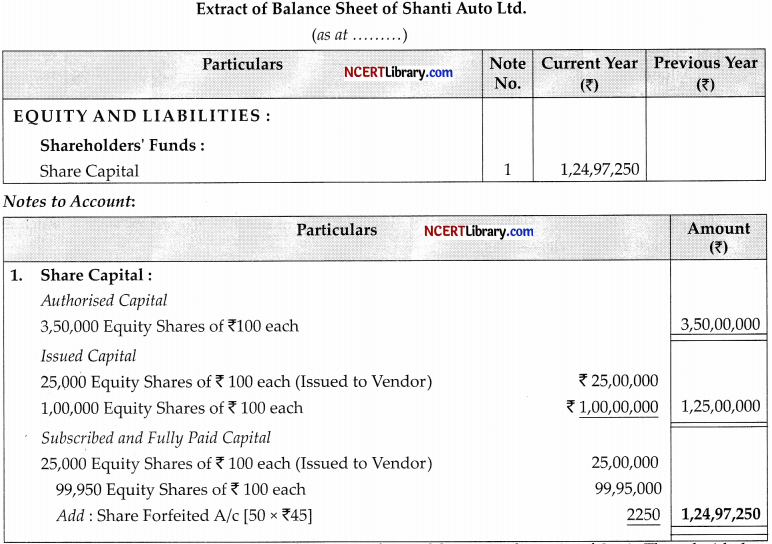Click the NCERTLibrary.com watermark in top table header
This screenshot has height=544, width=772.
coord(398,72)
